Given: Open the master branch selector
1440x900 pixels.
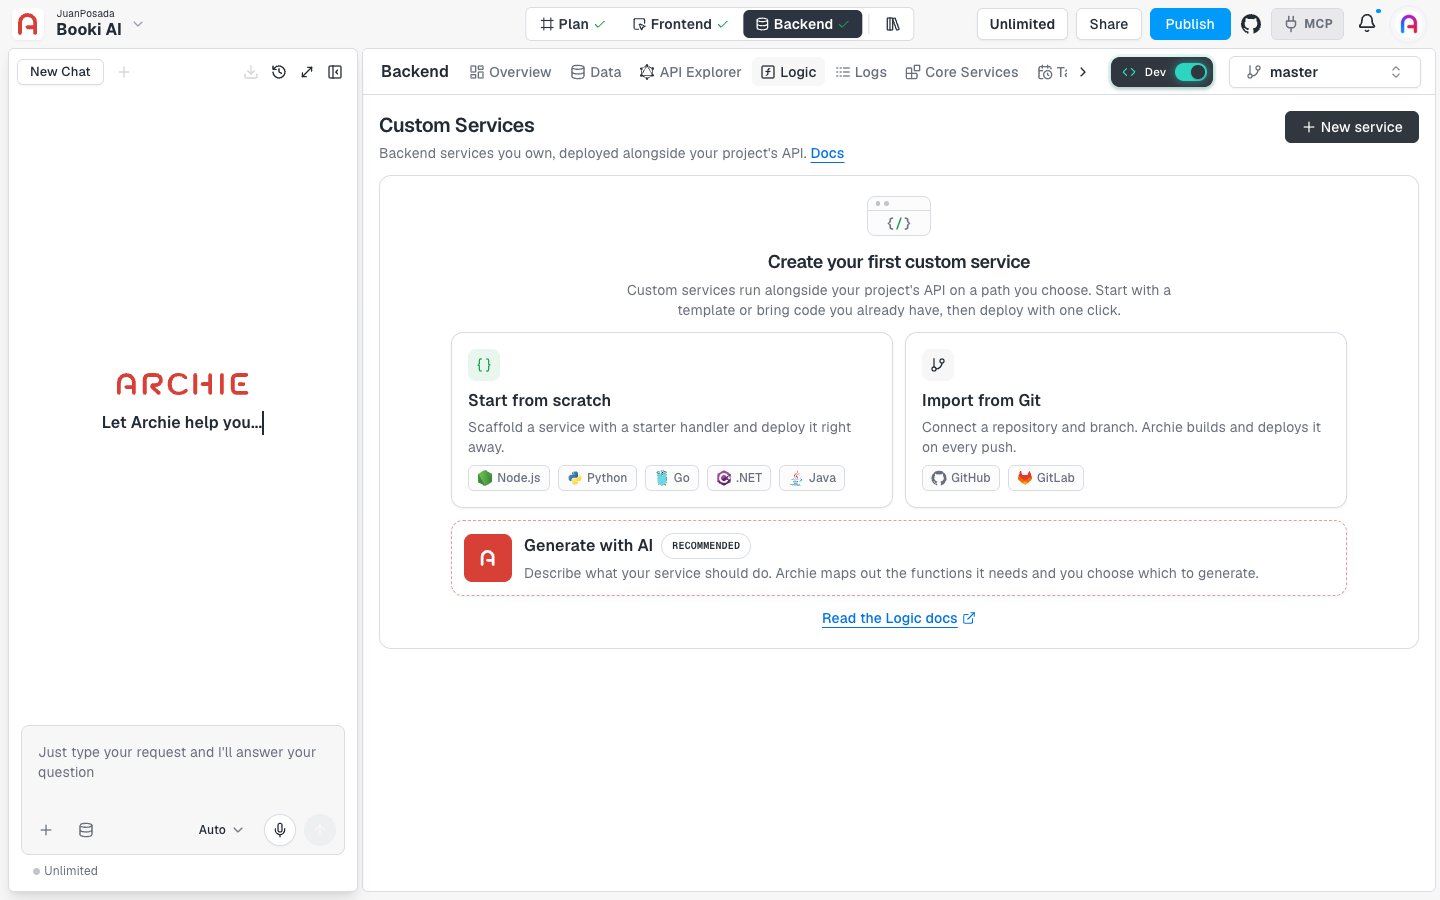Looking at the screenshot, I should 1324,72.
